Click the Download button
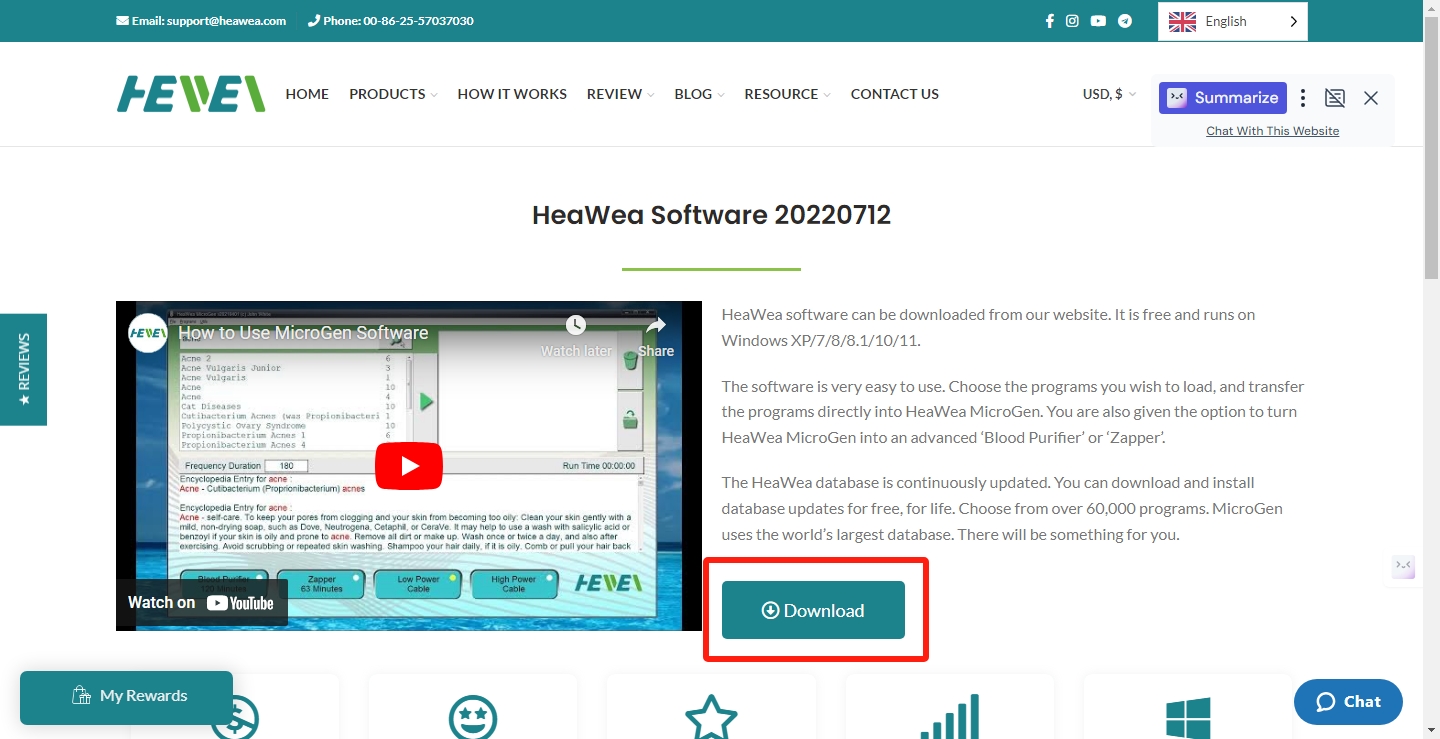Viewport: 1440px width, 739px height. tap(813, 610)
